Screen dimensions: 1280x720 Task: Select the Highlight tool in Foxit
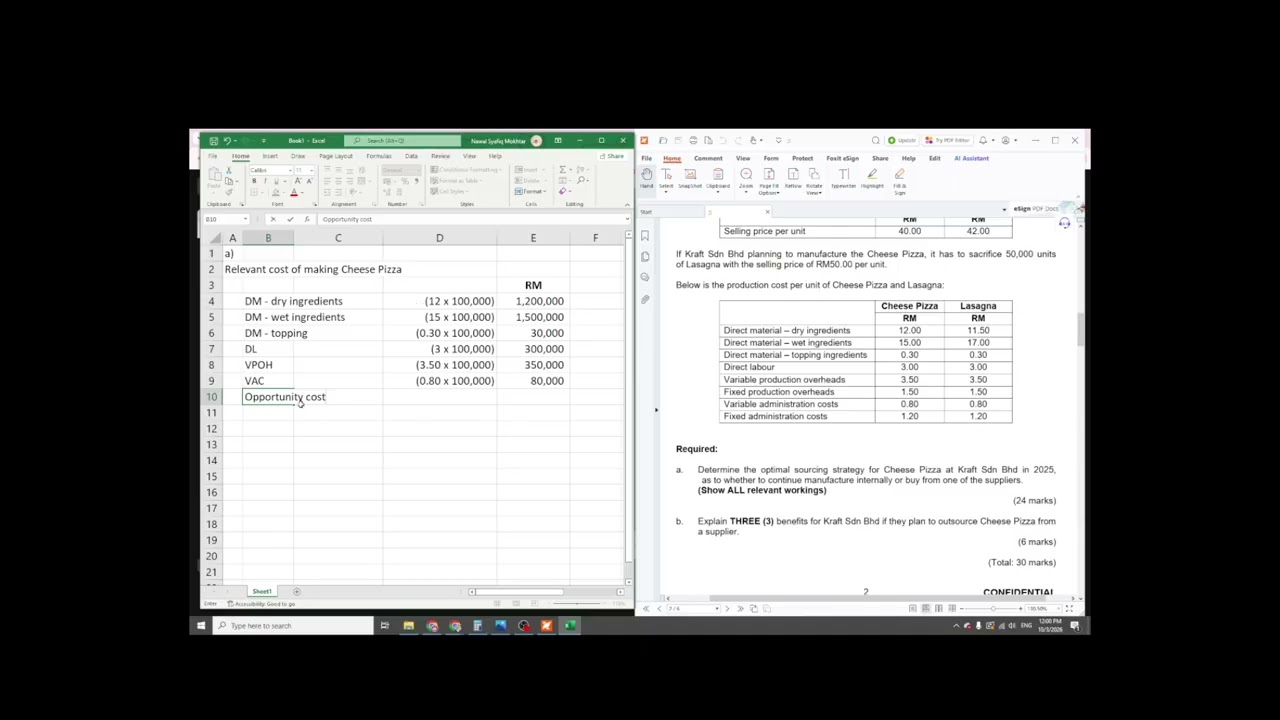tap(872, 178)
